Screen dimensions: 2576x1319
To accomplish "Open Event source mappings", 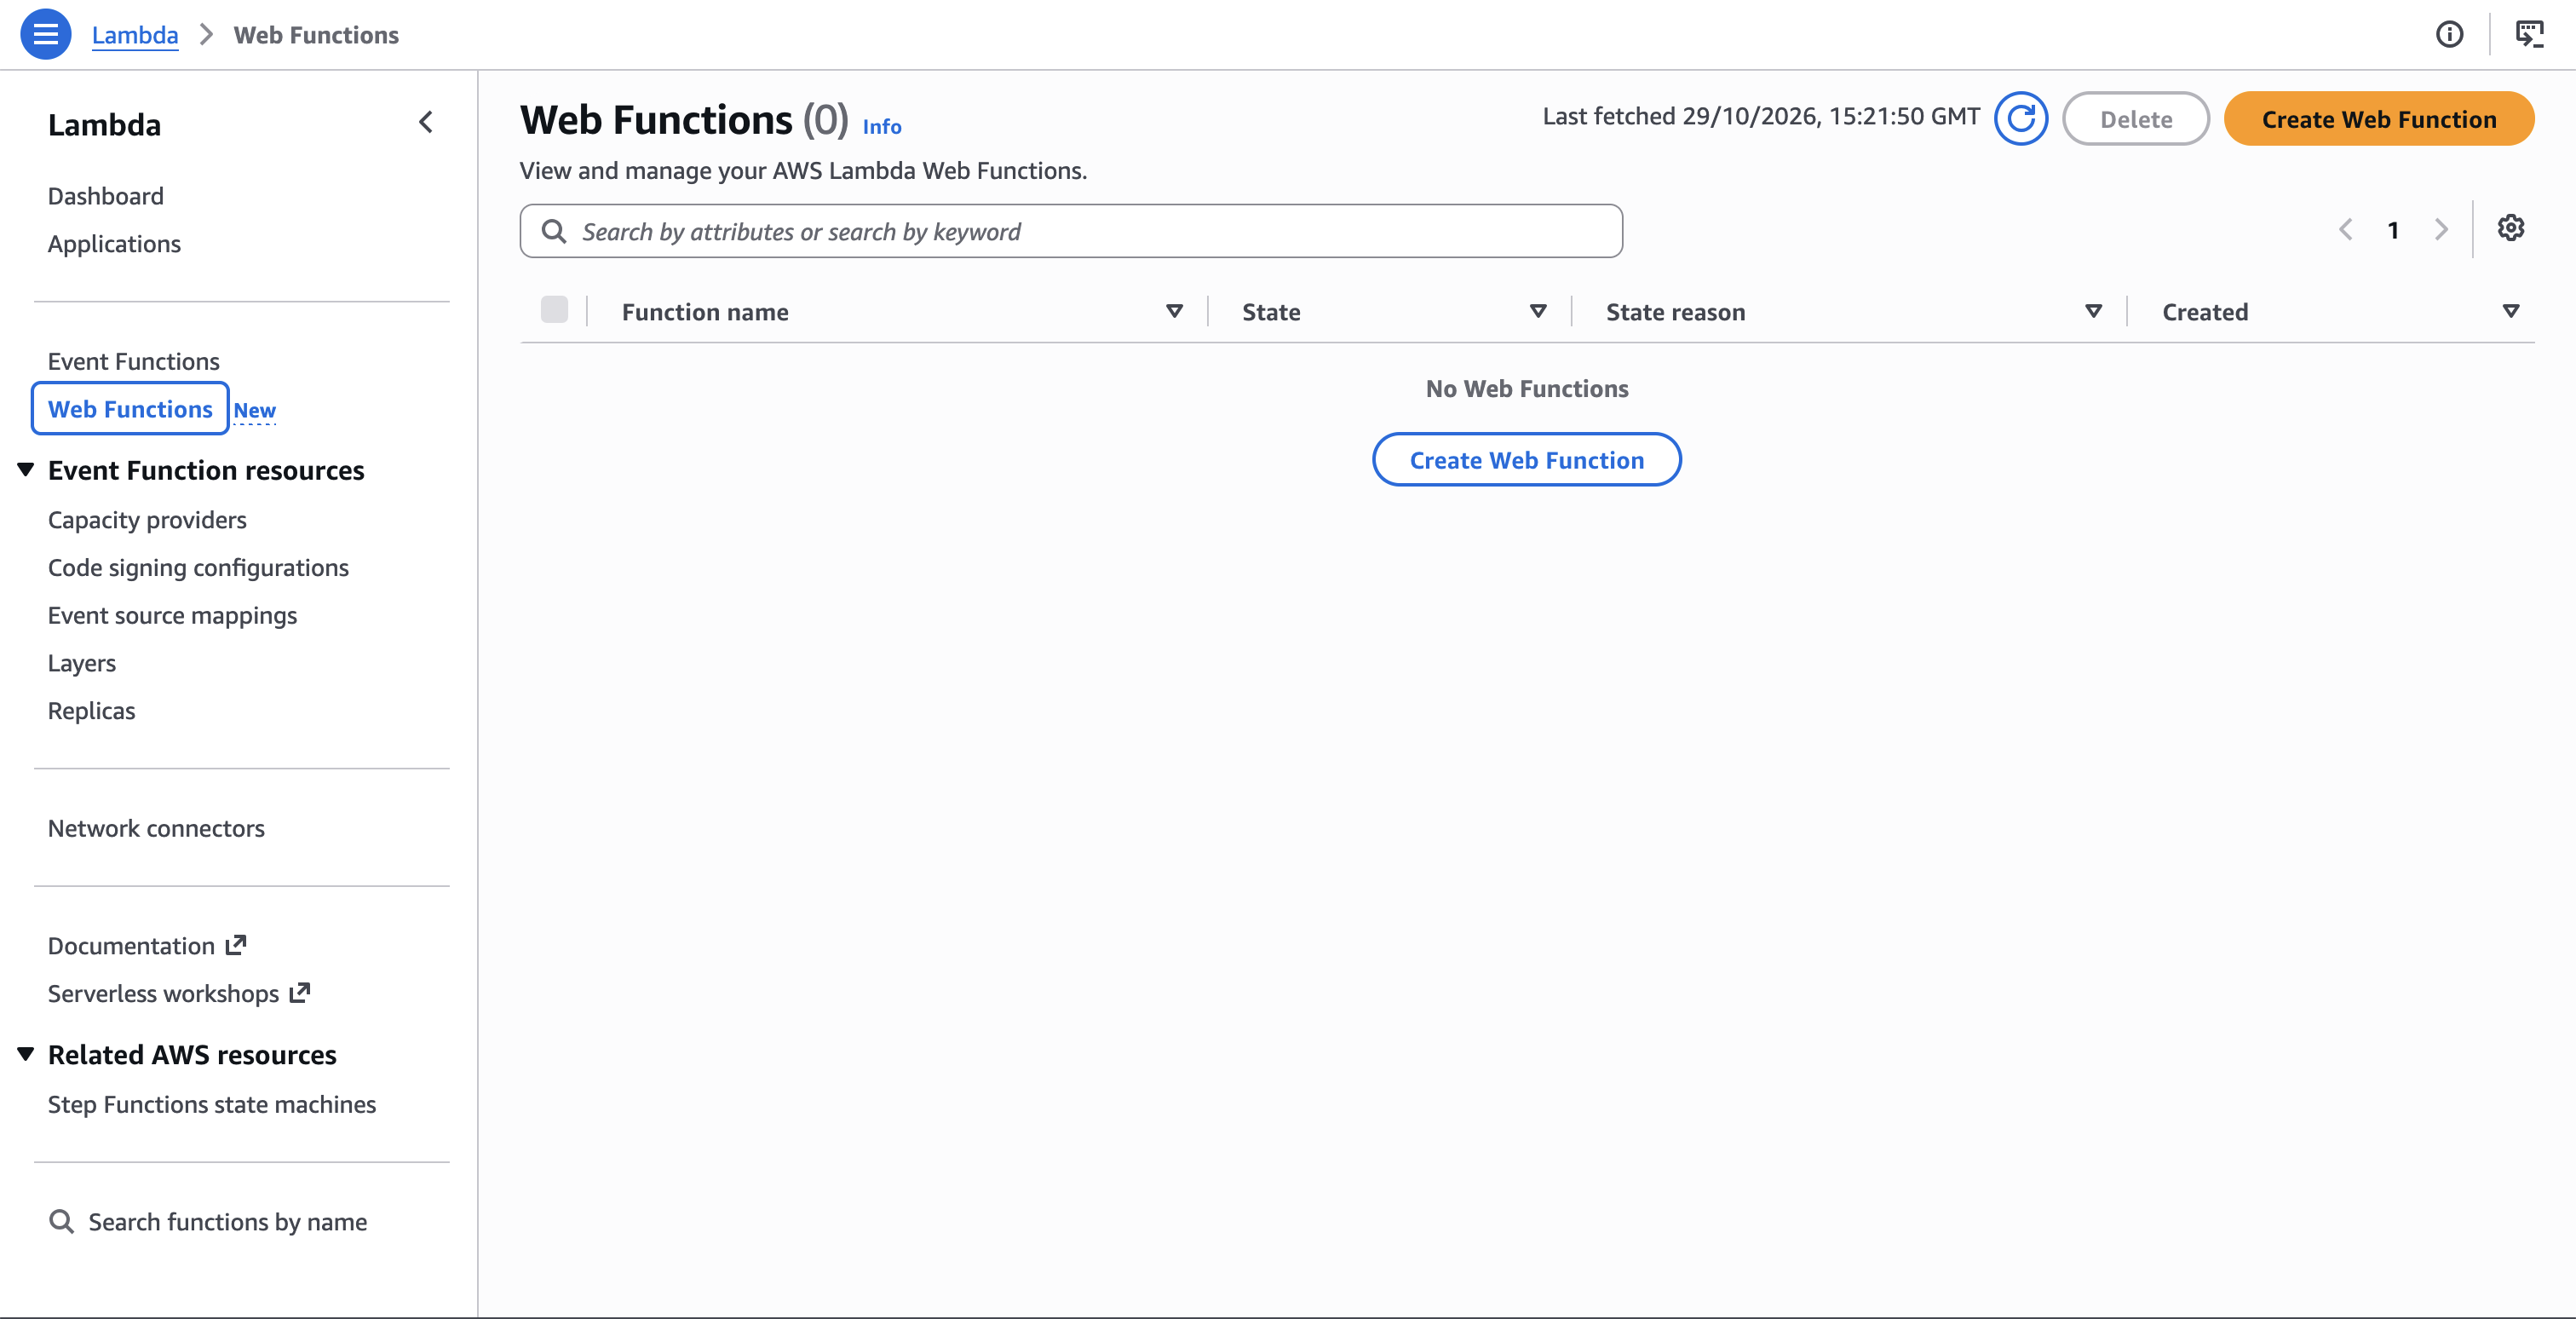I will pos(172,616).
